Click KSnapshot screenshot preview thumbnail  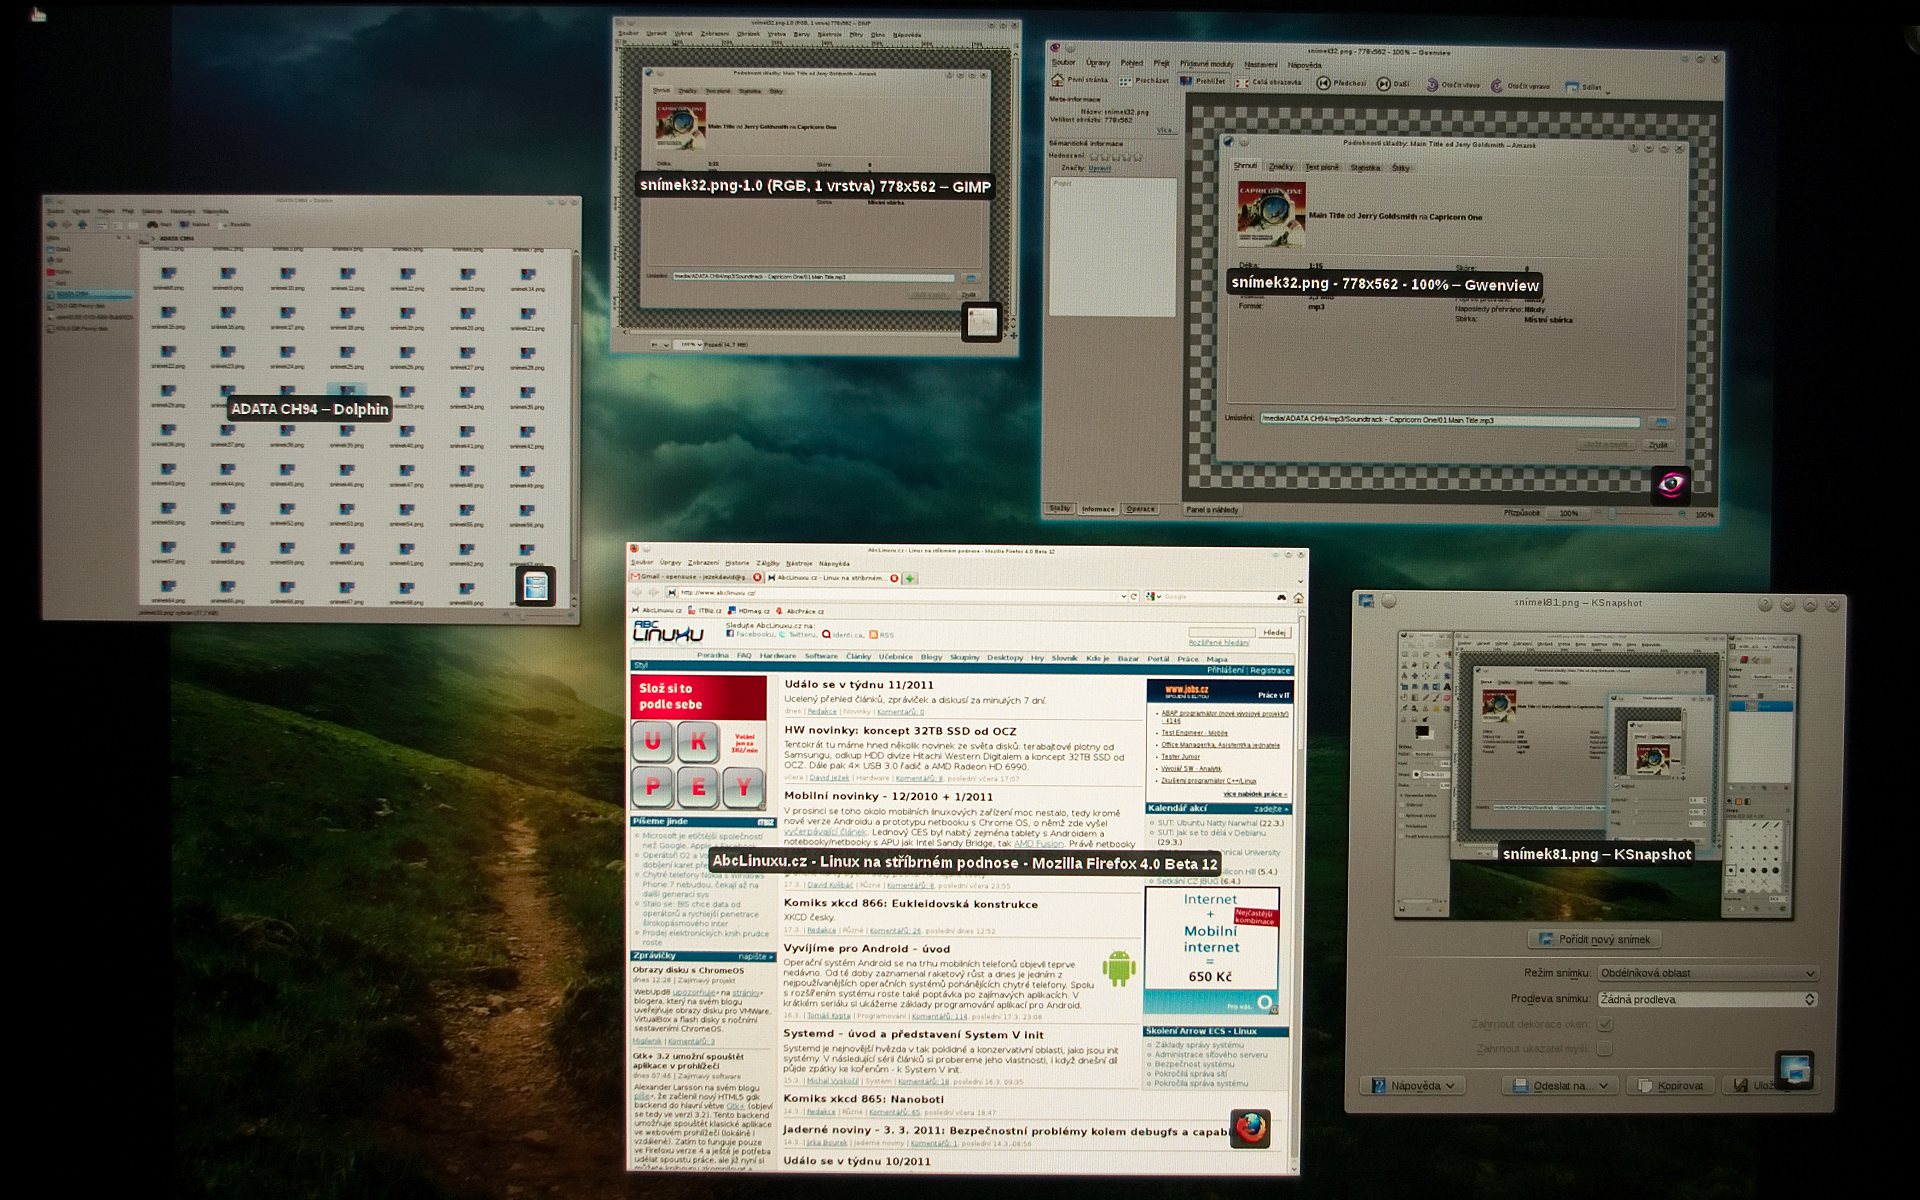[x=1596, y=775]
